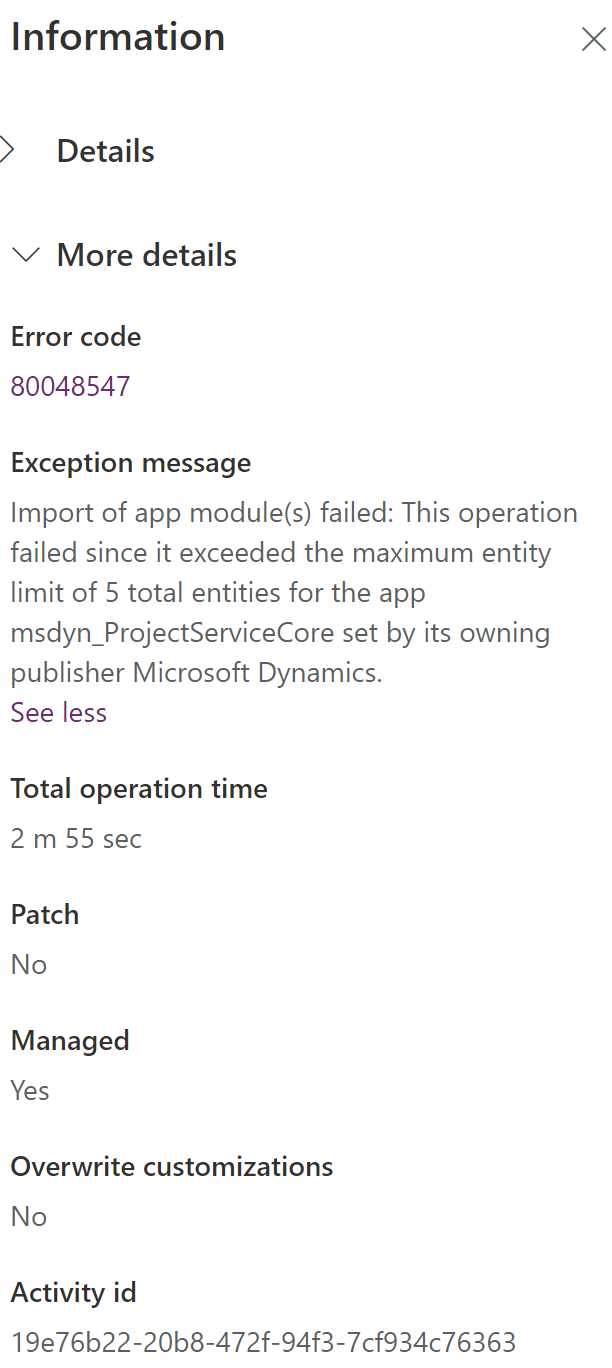Click the See less link
This screenshot has height=1368, width=612.
click(x=58, y=712)
